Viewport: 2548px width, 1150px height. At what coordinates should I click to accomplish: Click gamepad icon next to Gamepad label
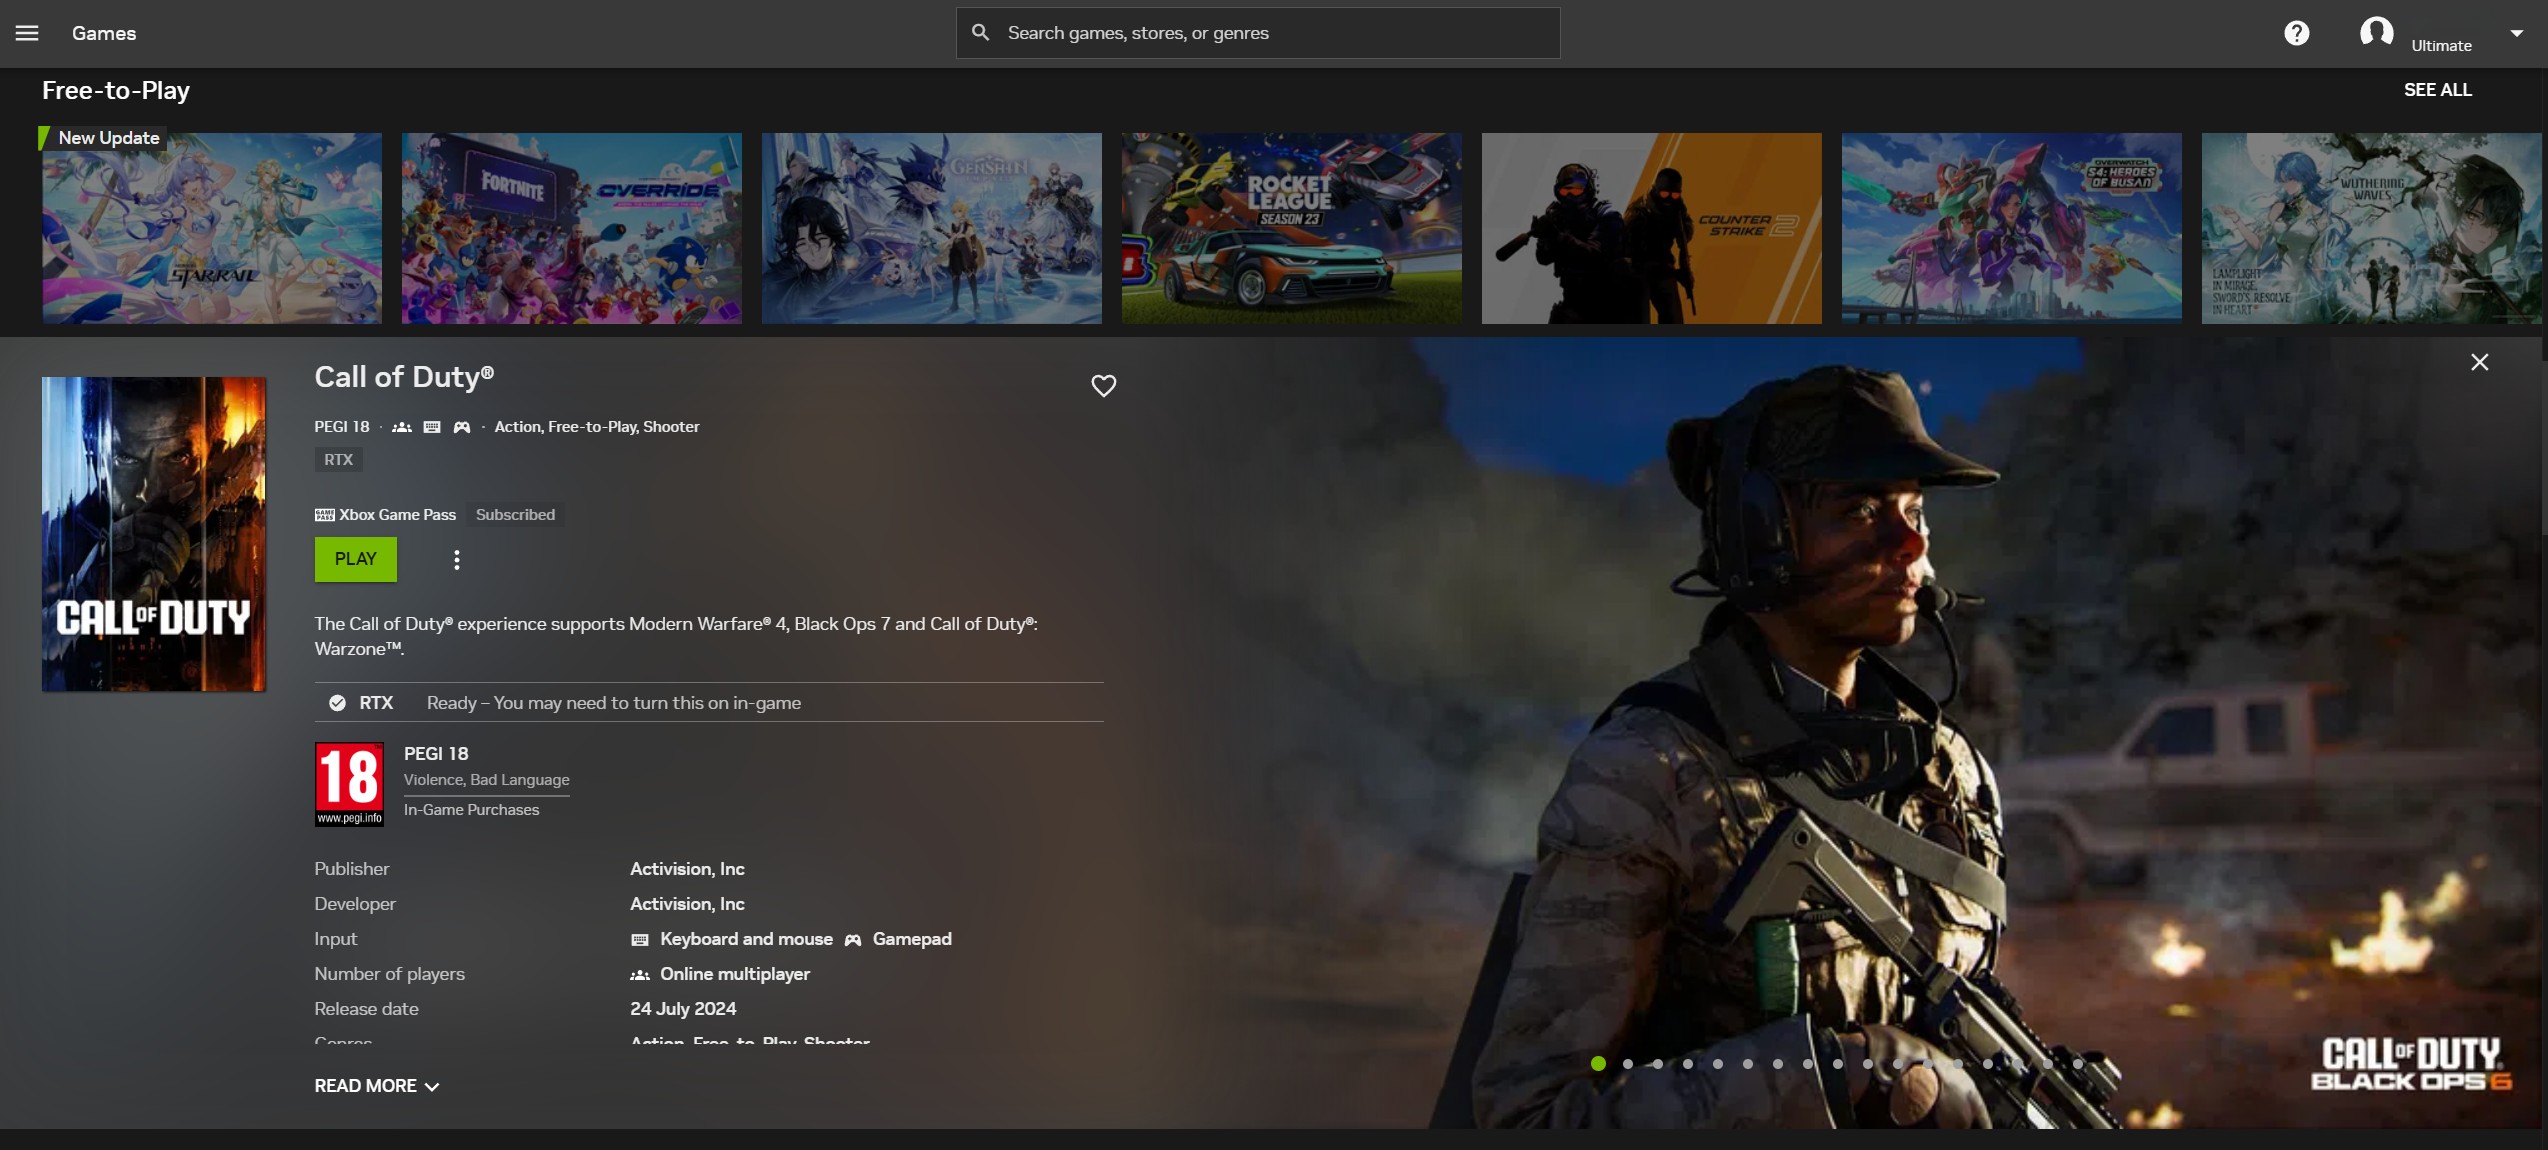(x=853, y=940)
